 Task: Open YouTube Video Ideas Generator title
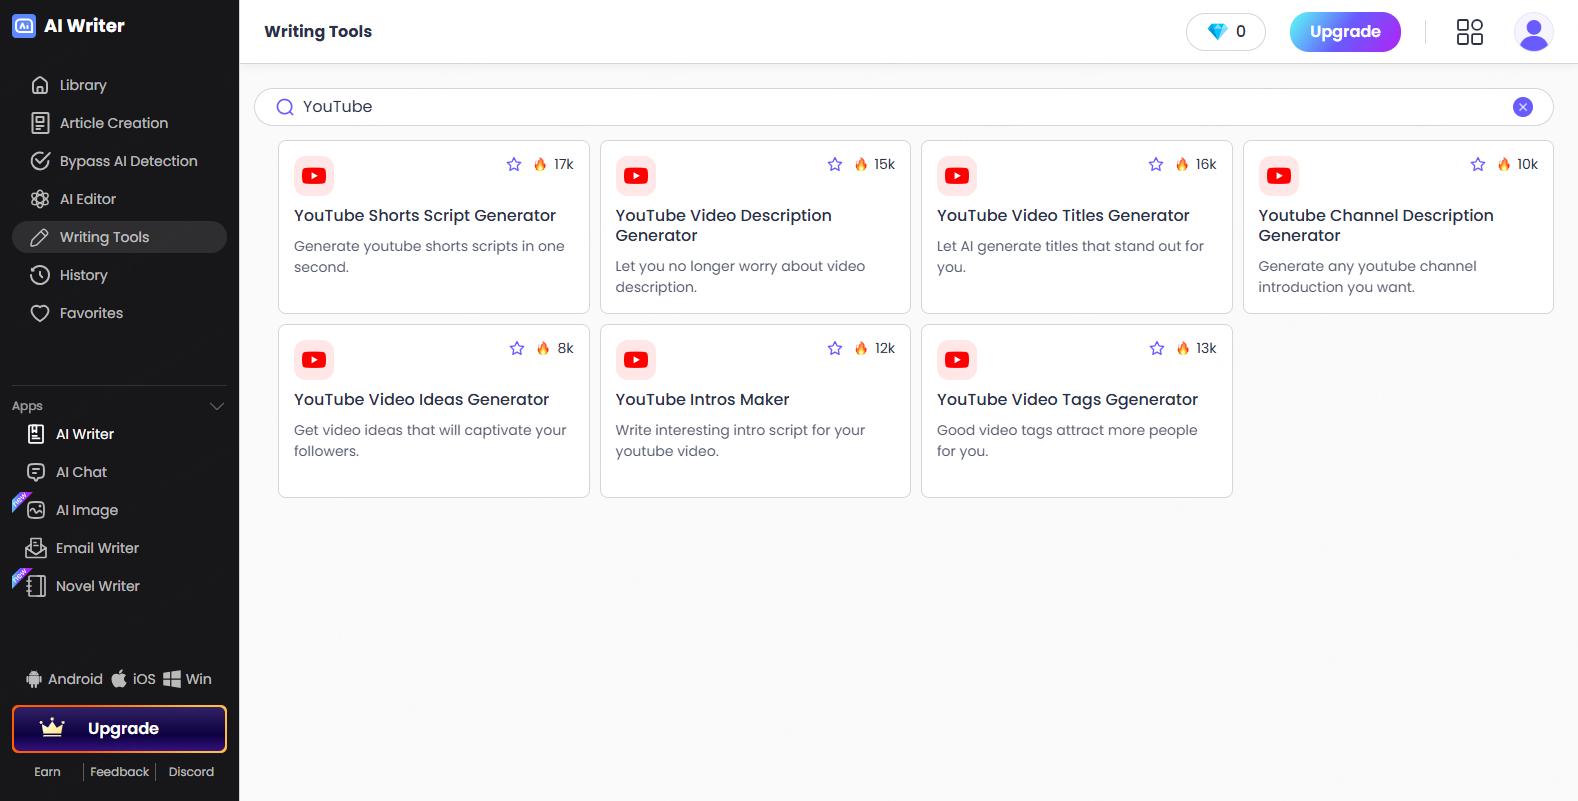(421, 400)
